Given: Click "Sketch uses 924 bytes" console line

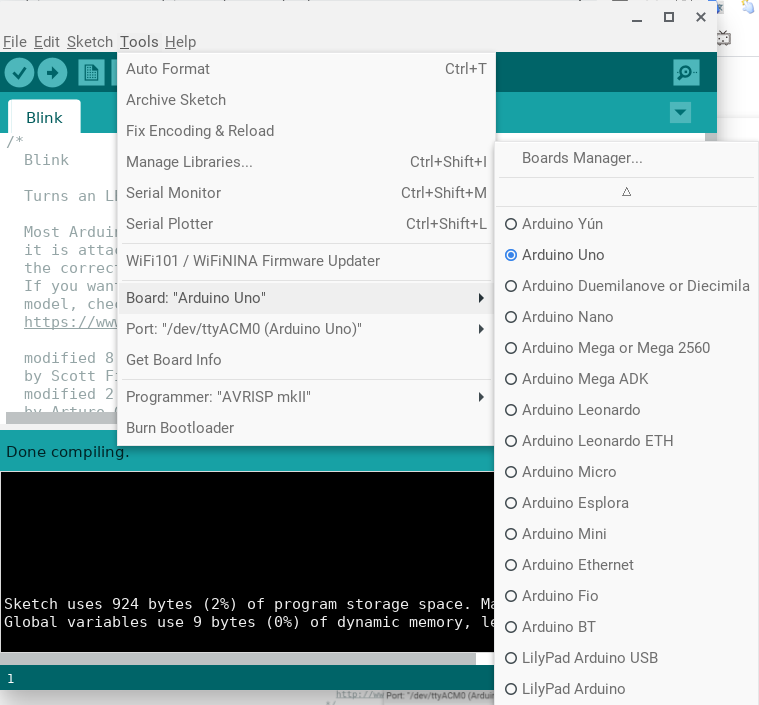Looking at the screenshot, I should tap(247, 604).
